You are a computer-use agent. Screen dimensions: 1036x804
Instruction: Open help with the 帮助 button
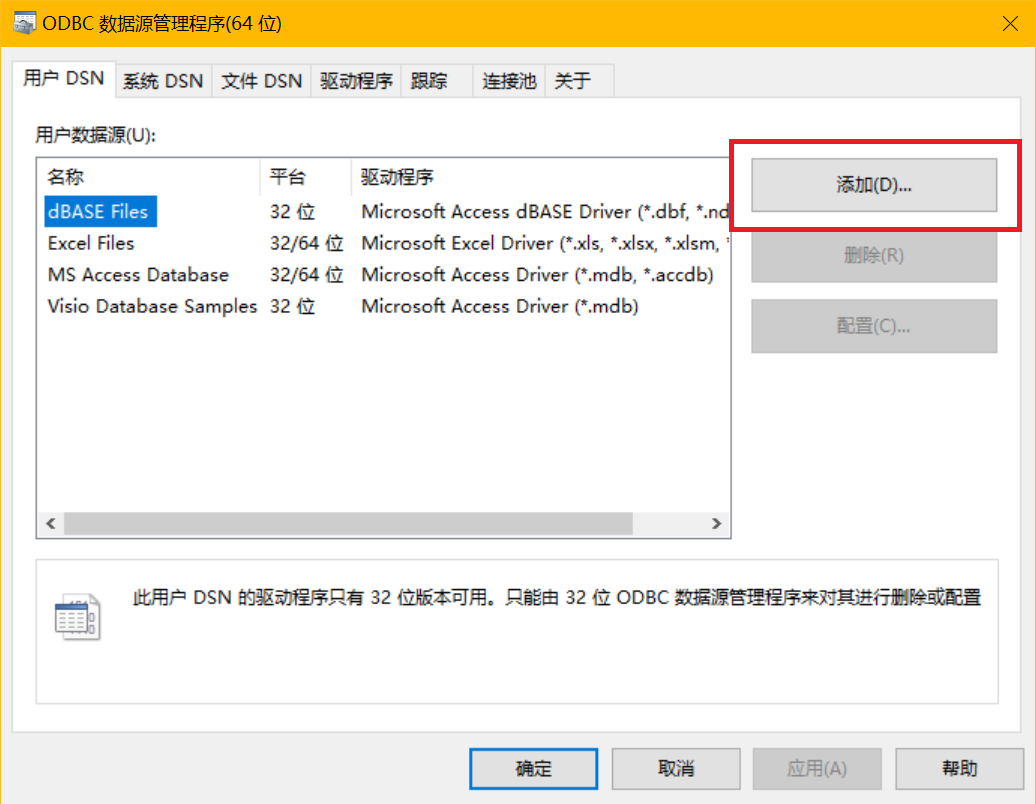pos(959,768)
